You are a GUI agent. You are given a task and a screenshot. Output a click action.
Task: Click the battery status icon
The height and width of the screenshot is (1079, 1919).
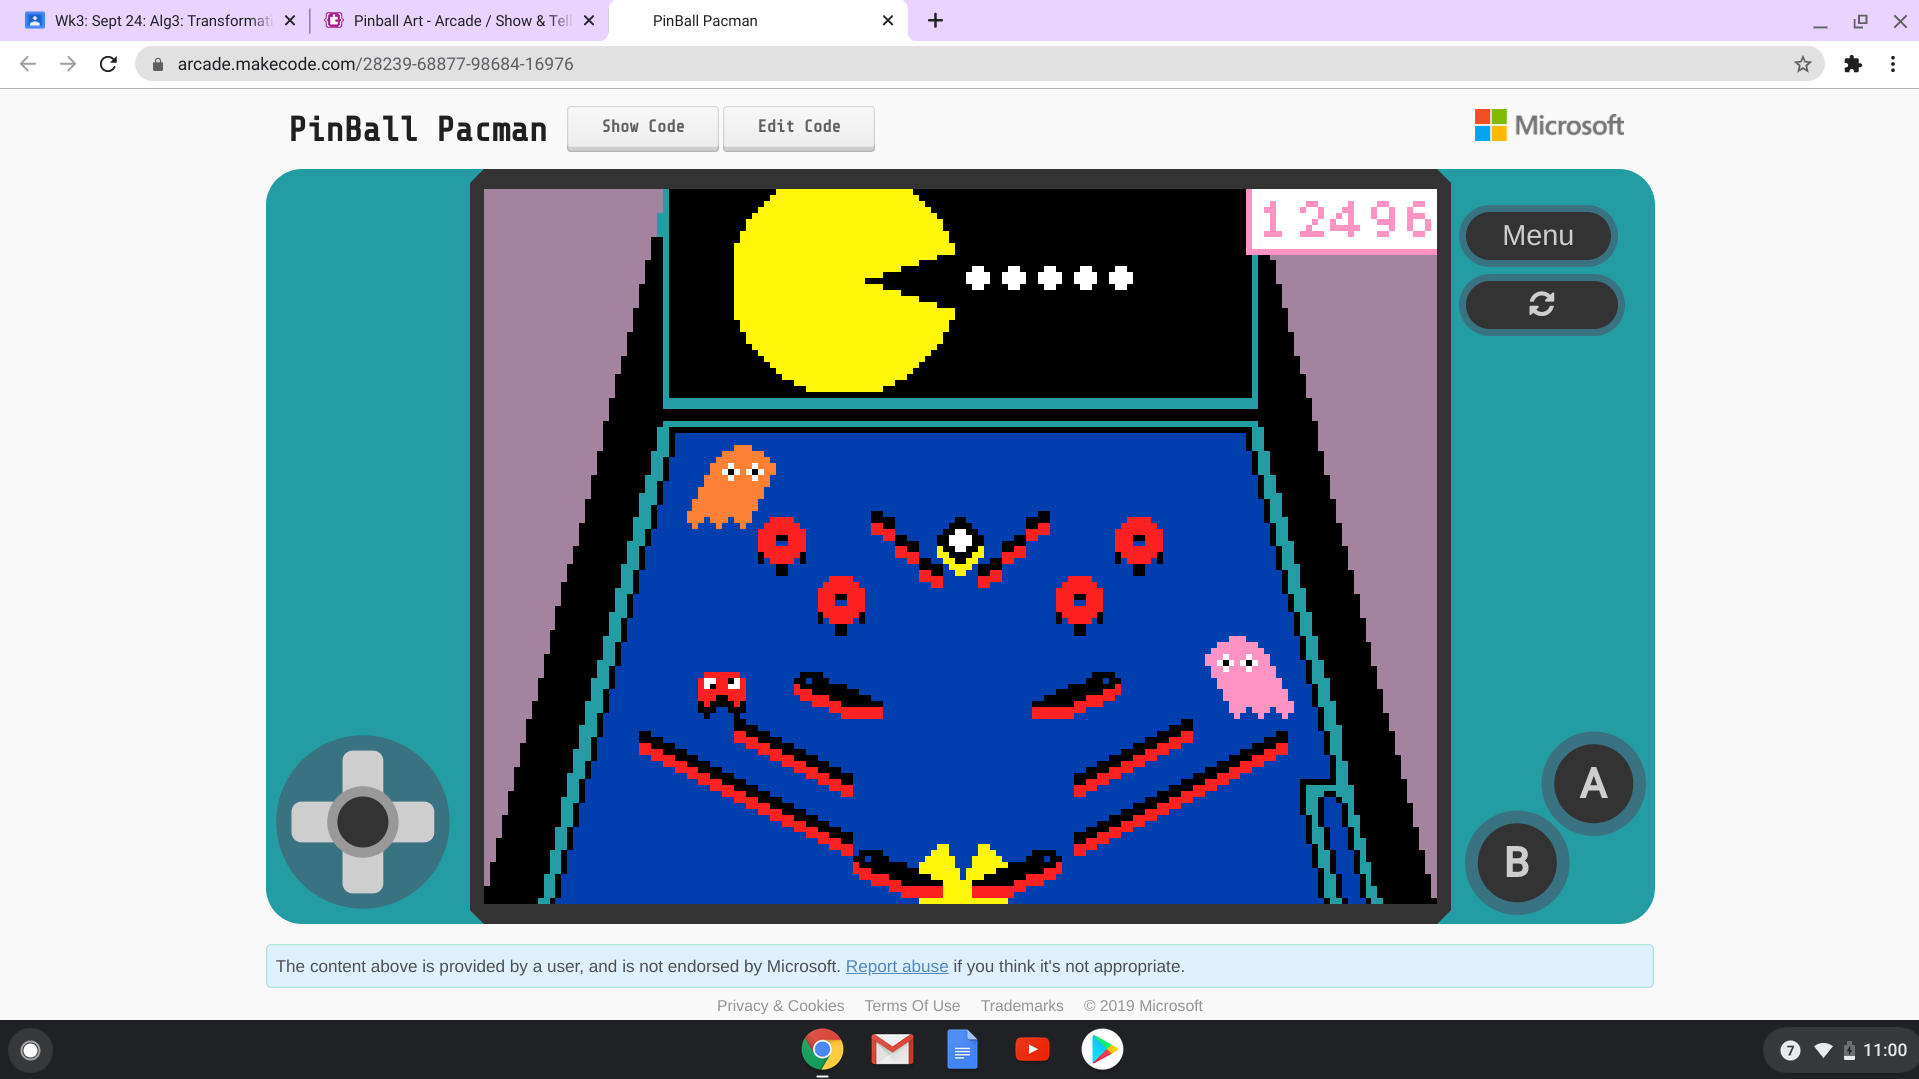[1849, 1050]
